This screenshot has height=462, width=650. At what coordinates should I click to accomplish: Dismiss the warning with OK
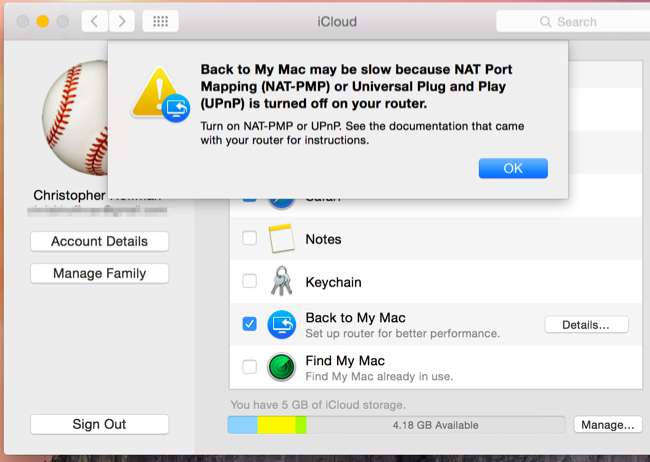[x=512, y=168]
